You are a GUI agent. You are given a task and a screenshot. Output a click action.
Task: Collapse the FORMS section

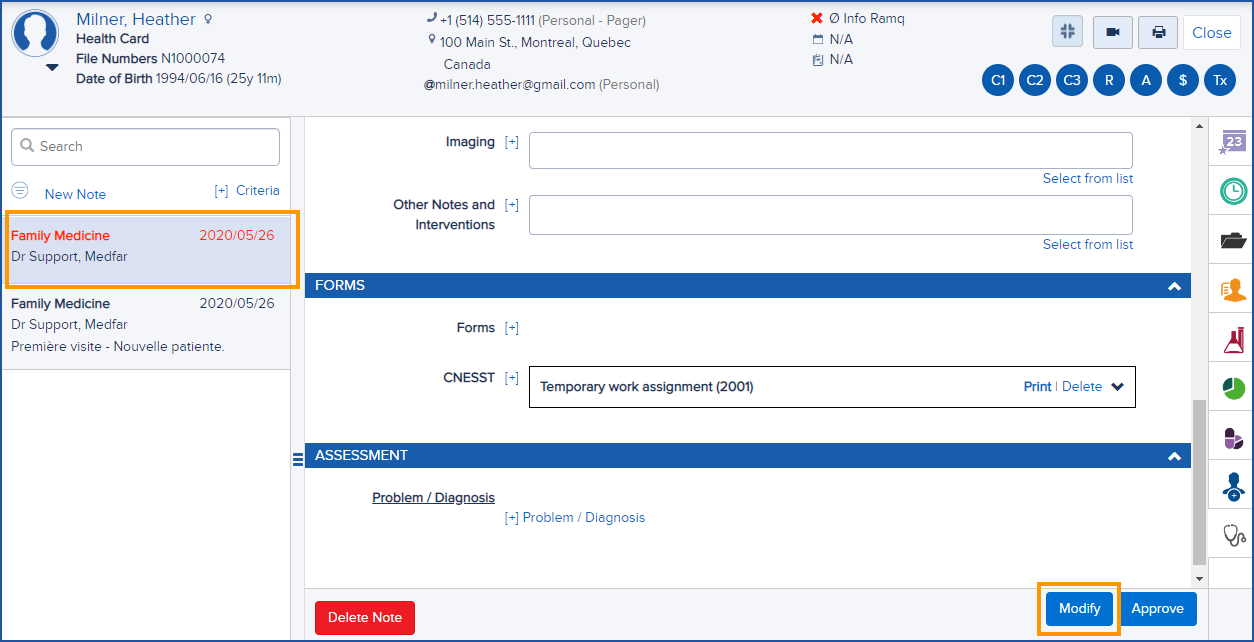(1174, 285)
